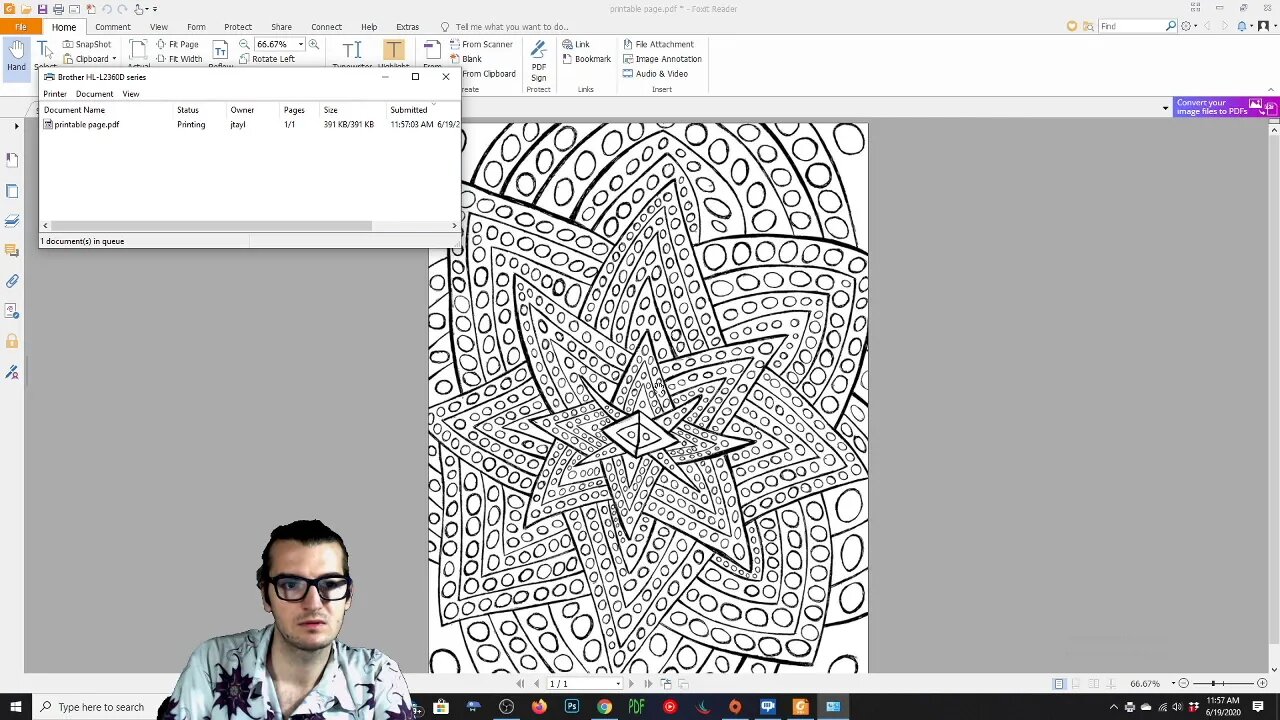Viewport: 1280px width, 720px height.
Task: Switch to the Share tab
Action: tap(281, 27)
